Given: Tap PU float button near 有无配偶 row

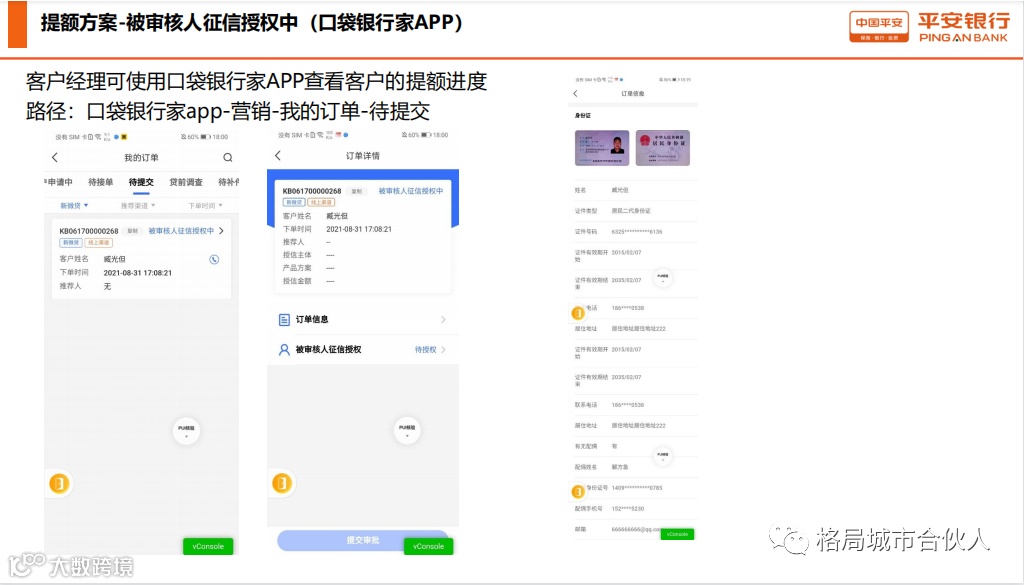Looking at the screenshot, I should (662, 456).
